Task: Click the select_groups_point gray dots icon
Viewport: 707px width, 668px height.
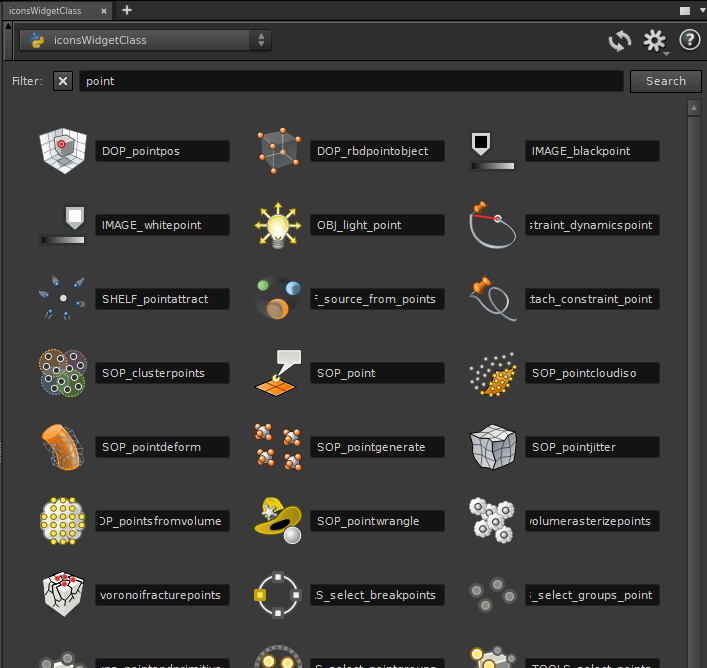Action: (493, 595)
